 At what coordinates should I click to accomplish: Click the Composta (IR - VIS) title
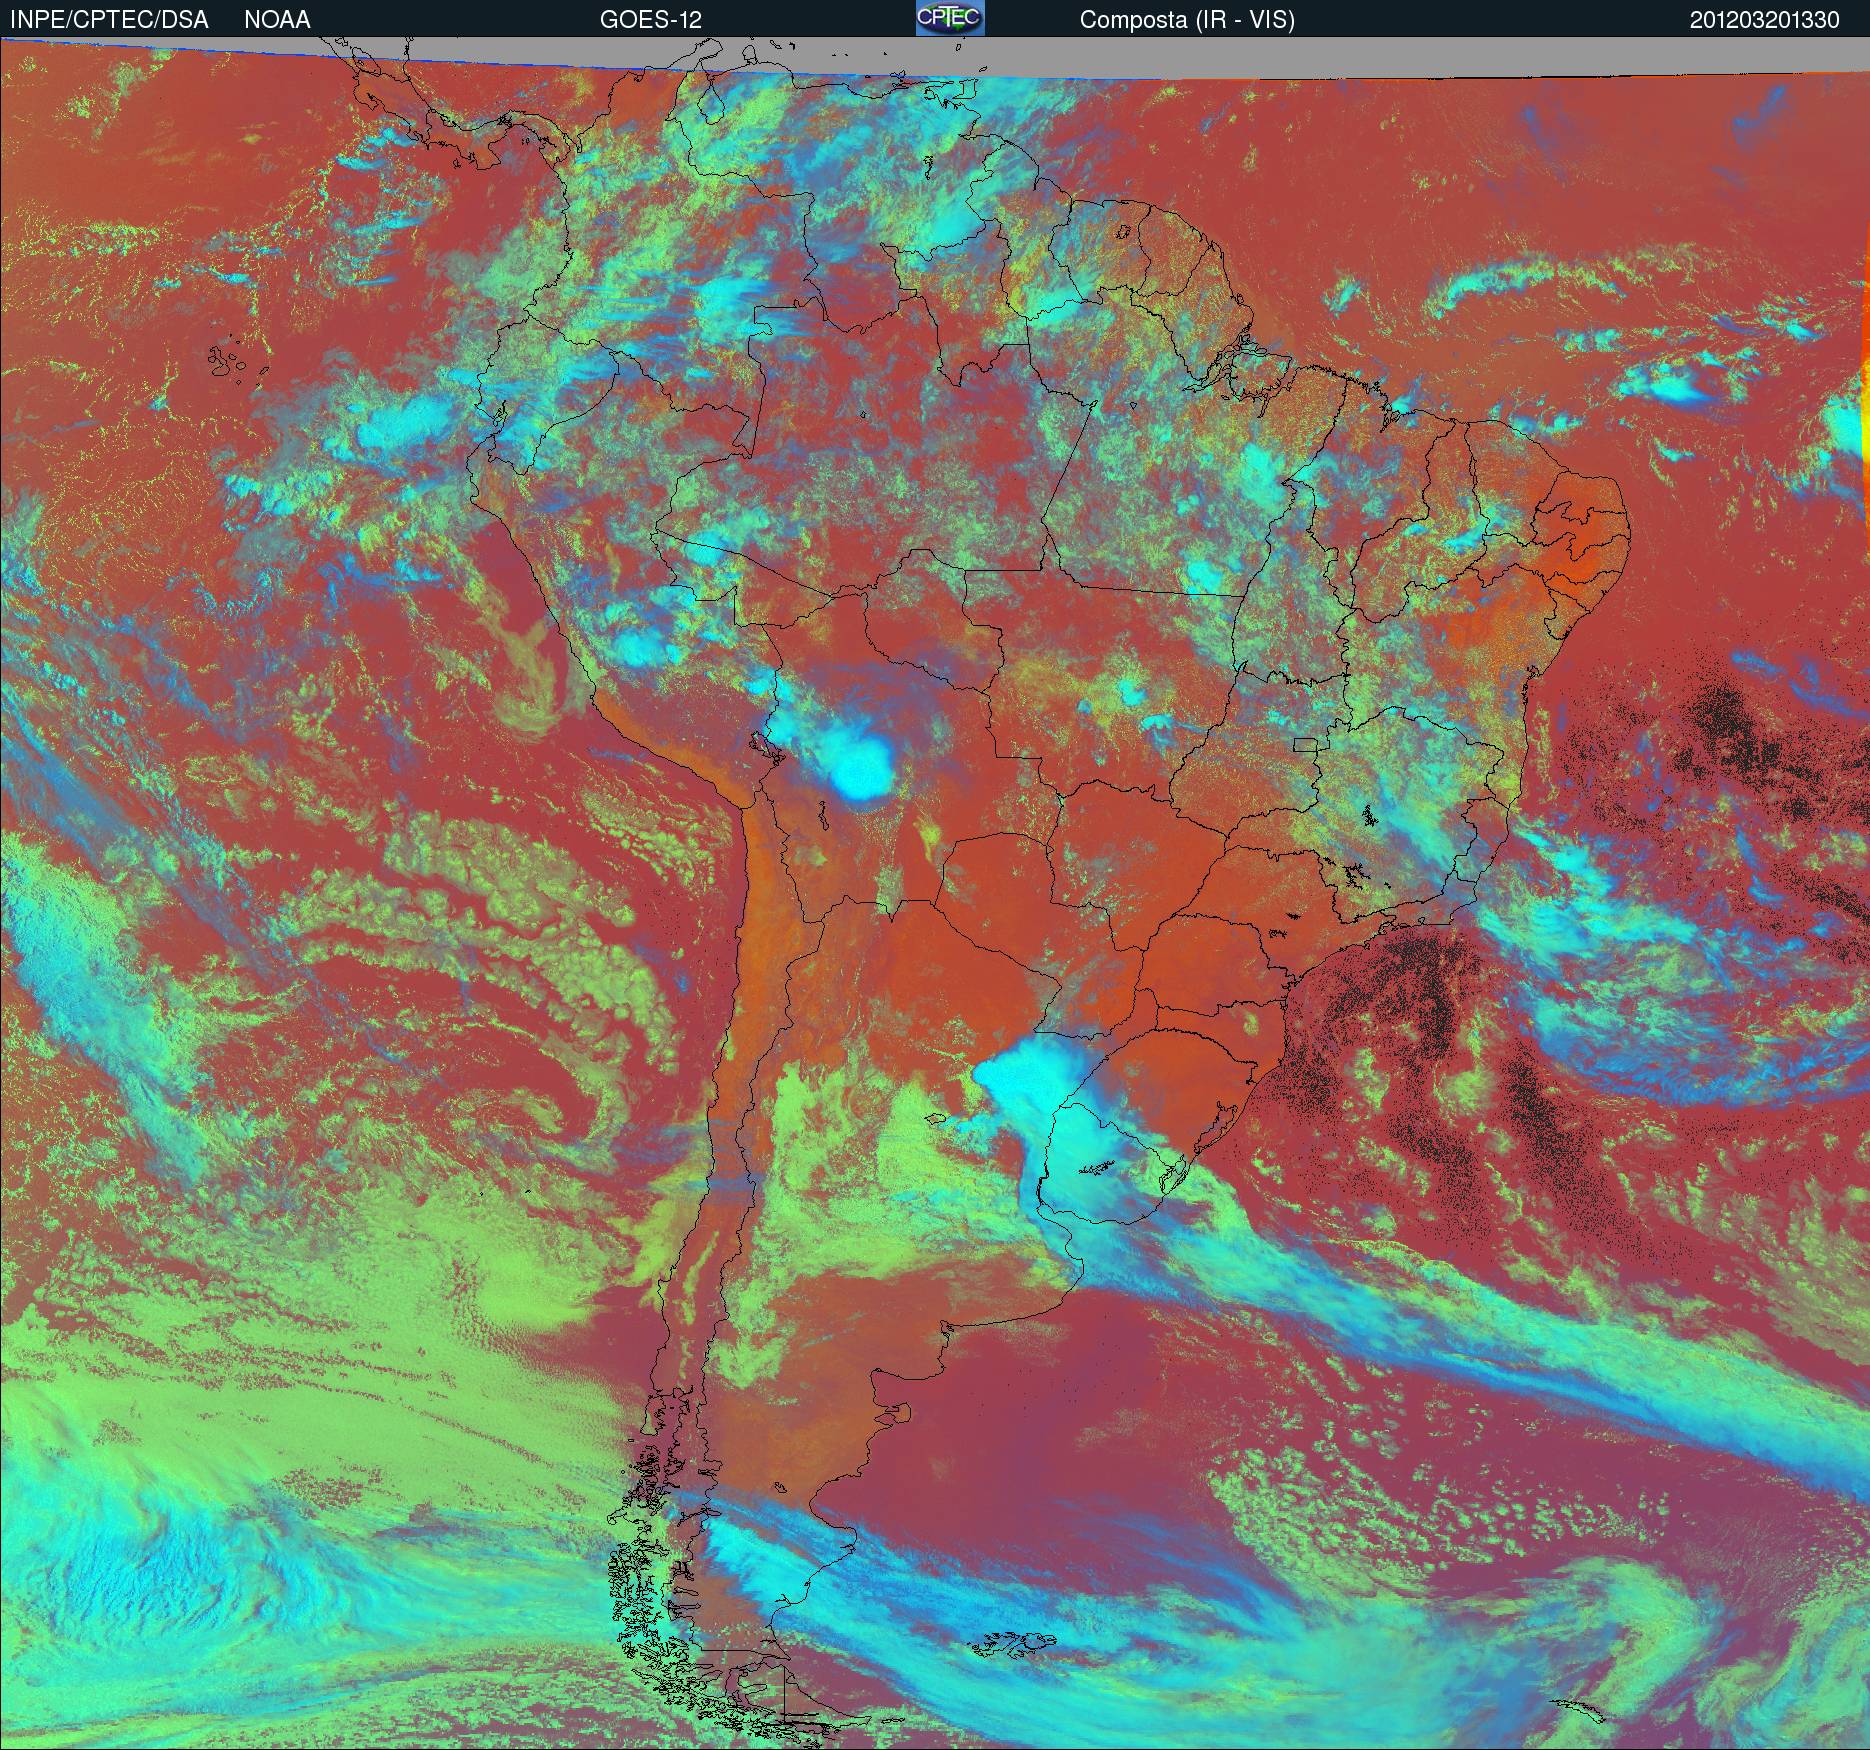coord(1187,20)
